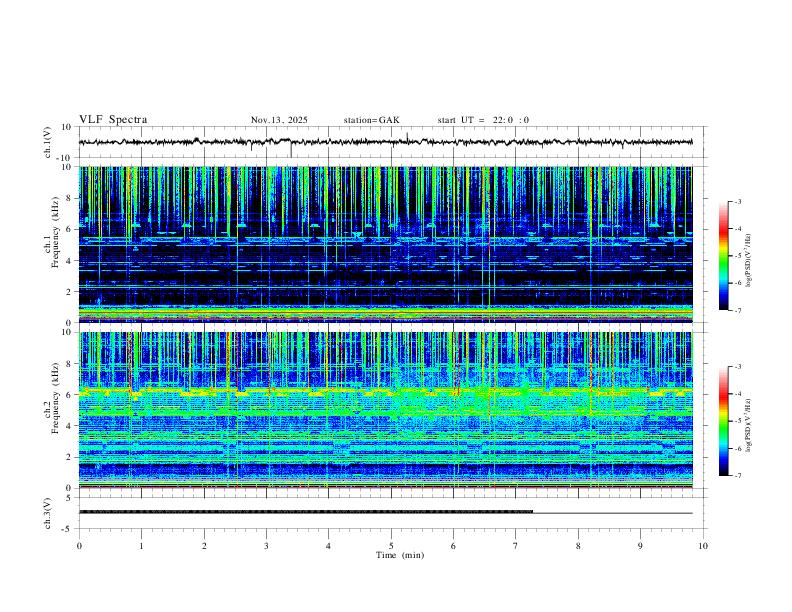
Task: Click the 'VLF Spectra' title text
Action: coord(113,120)
